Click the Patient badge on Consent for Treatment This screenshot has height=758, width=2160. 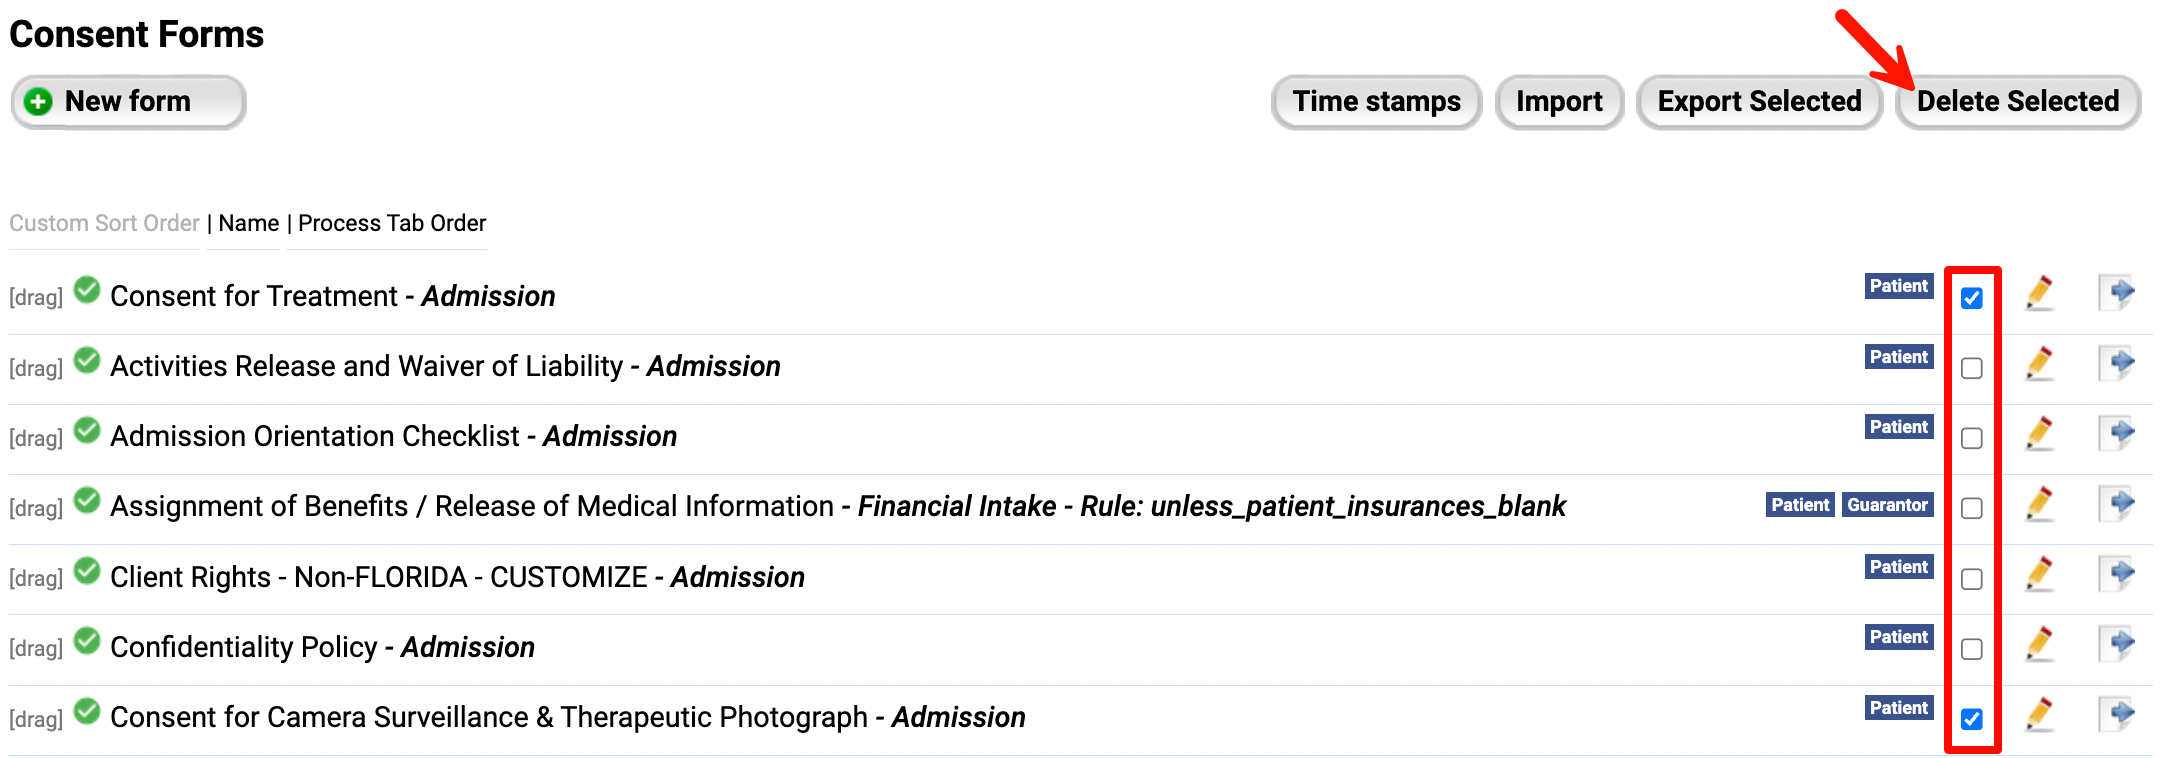coord(1897,286)
